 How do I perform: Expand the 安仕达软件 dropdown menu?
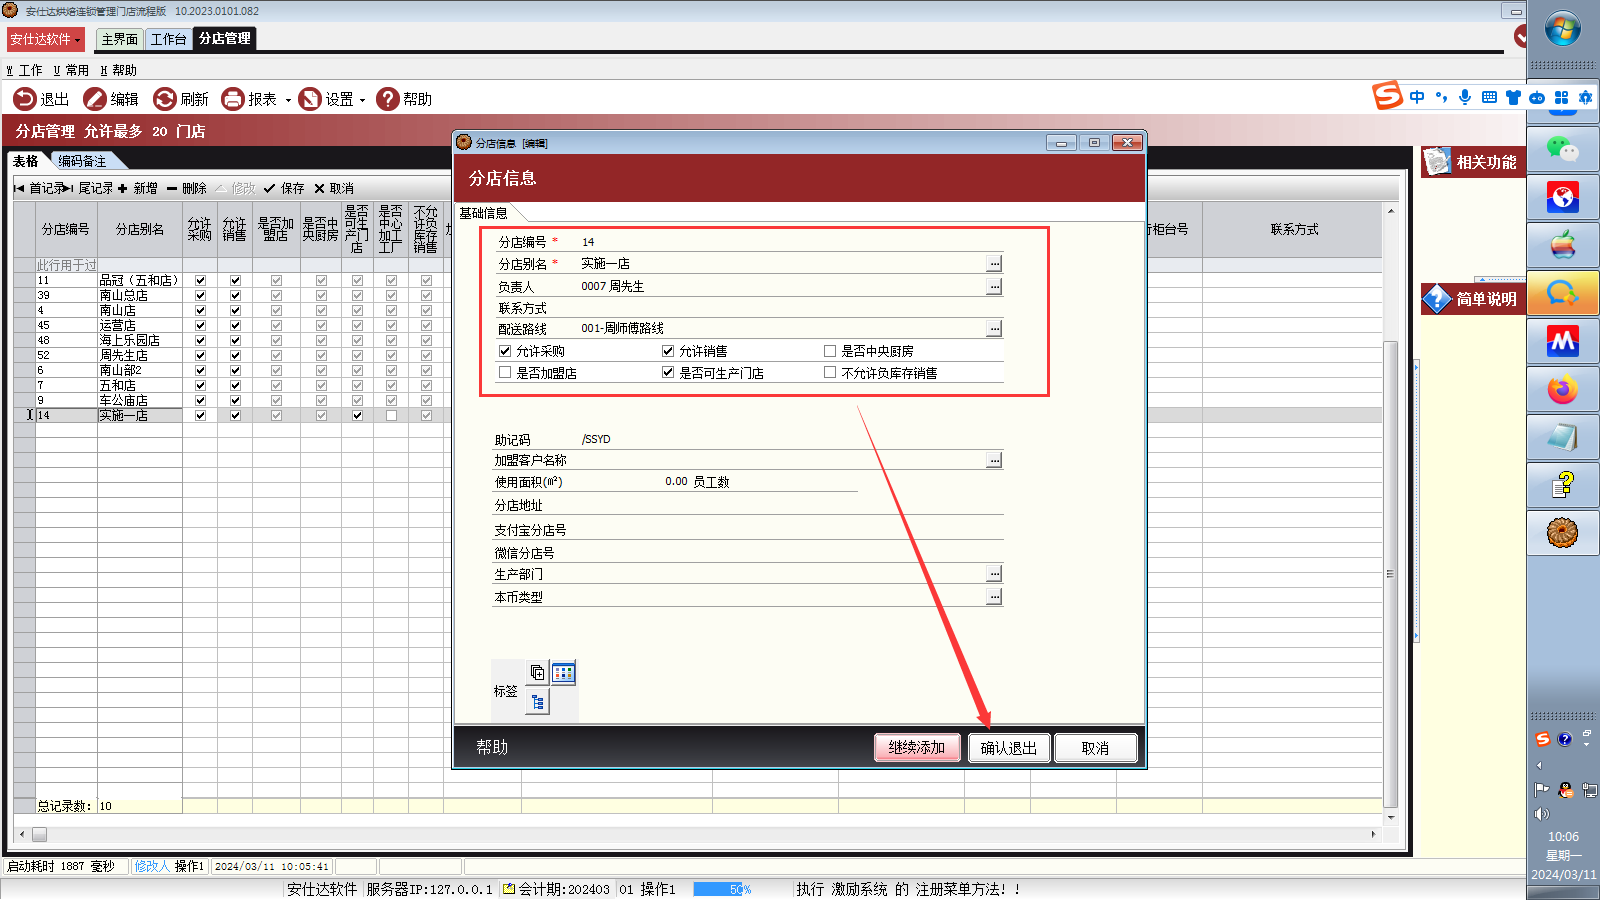[45, 39]
